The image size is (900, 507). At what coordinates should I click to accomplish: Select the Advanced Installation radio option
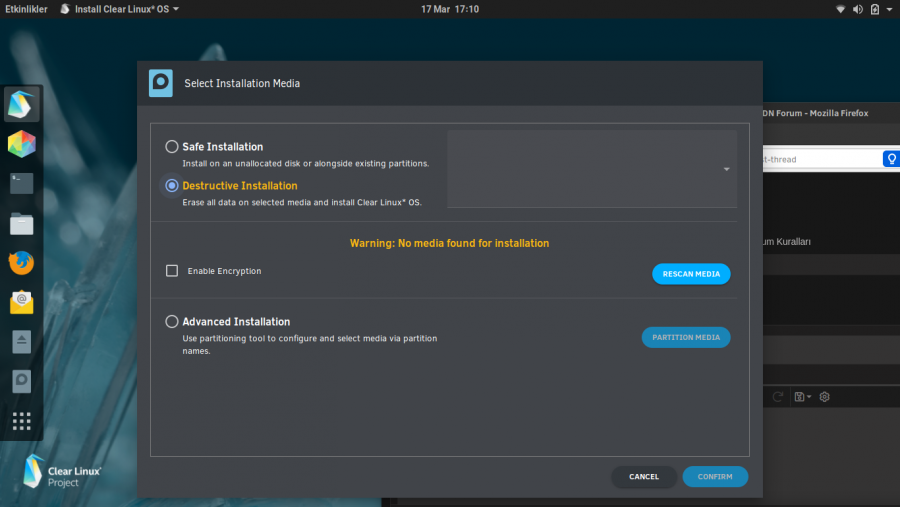(172, 322)
